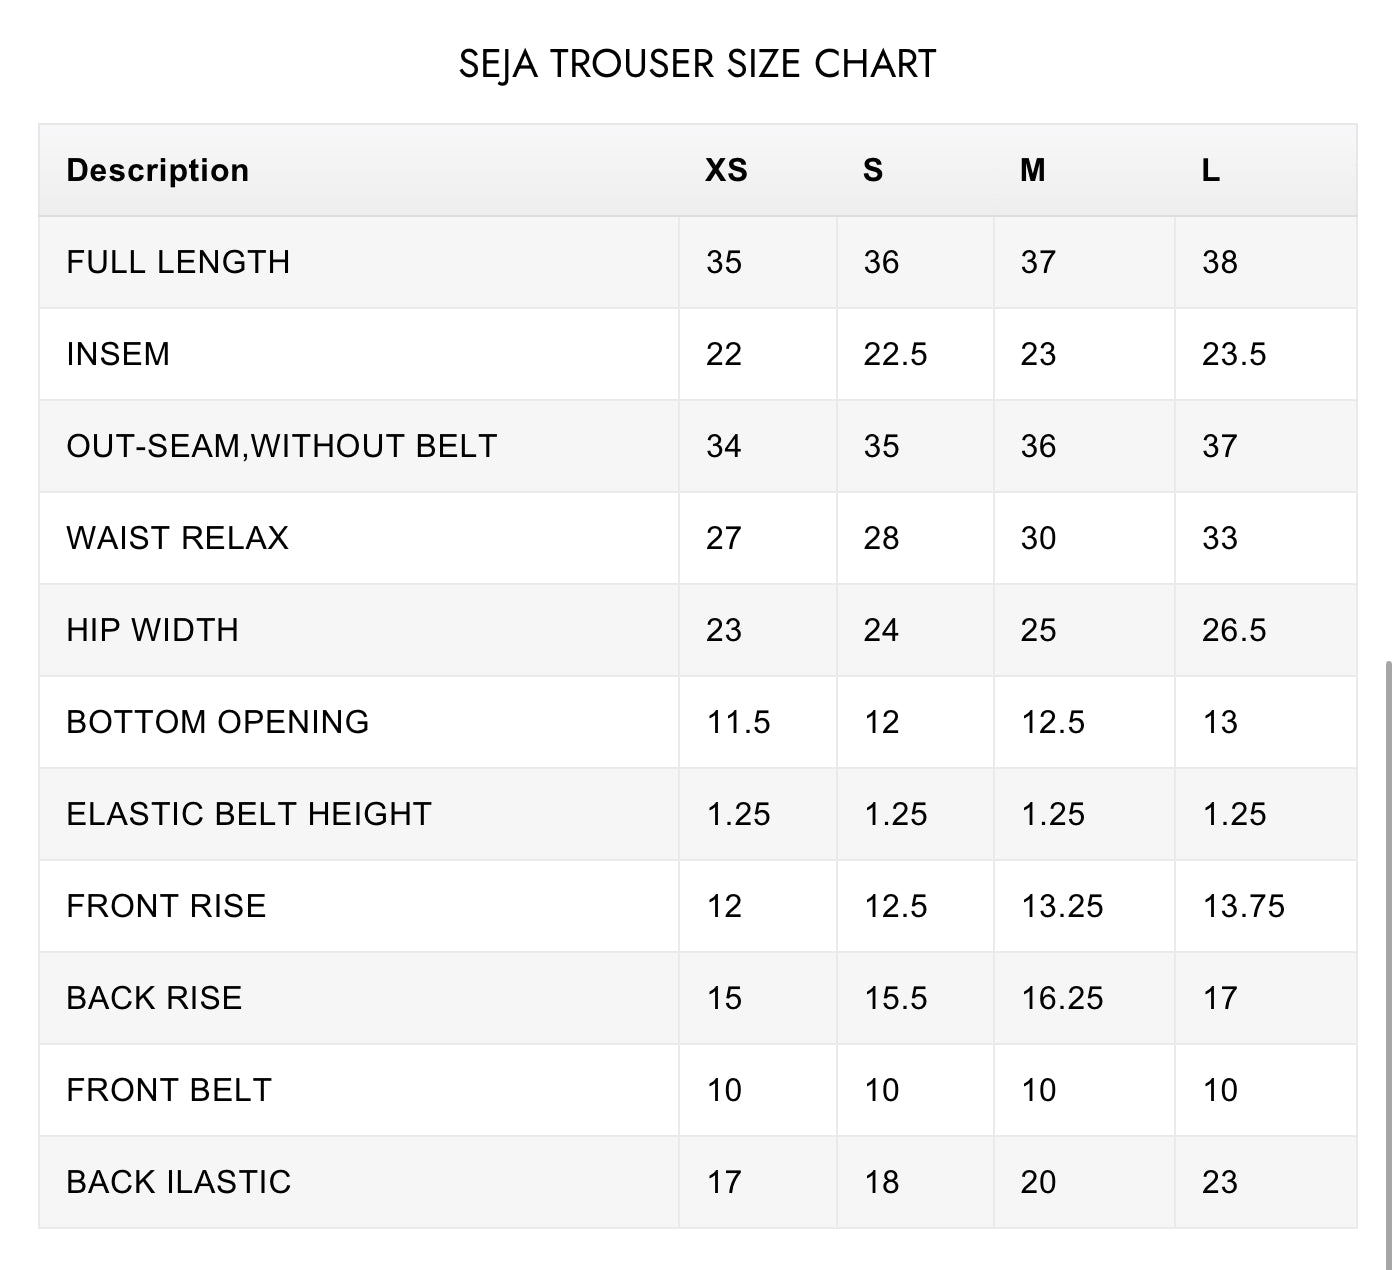Select the S size column header

pos(873,170)
